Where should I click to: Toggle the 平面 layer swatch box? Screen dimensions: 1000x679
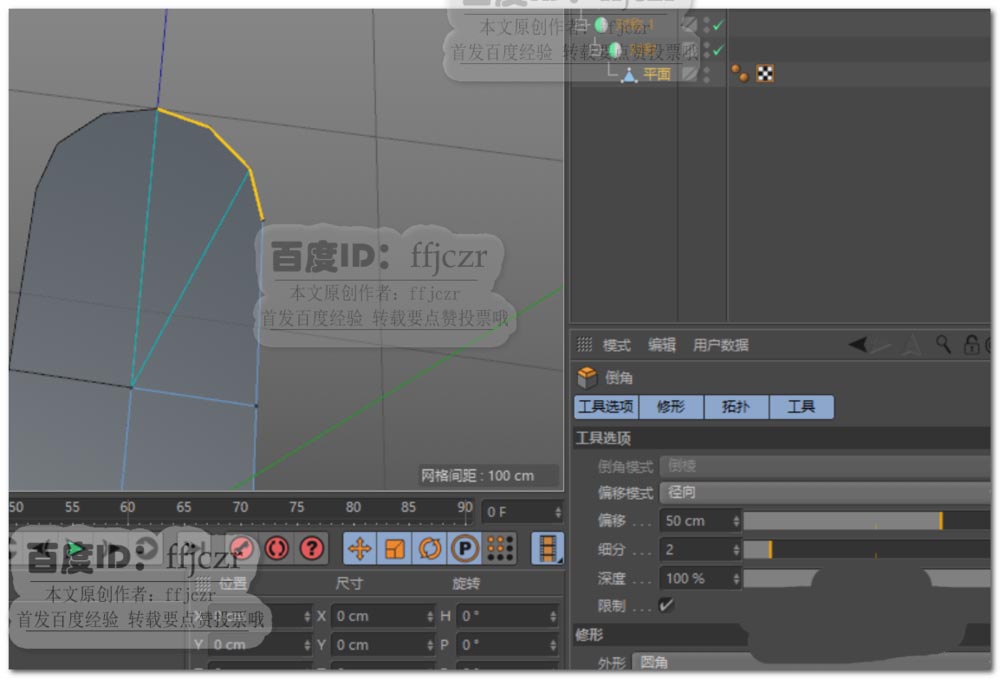(689, 74)
